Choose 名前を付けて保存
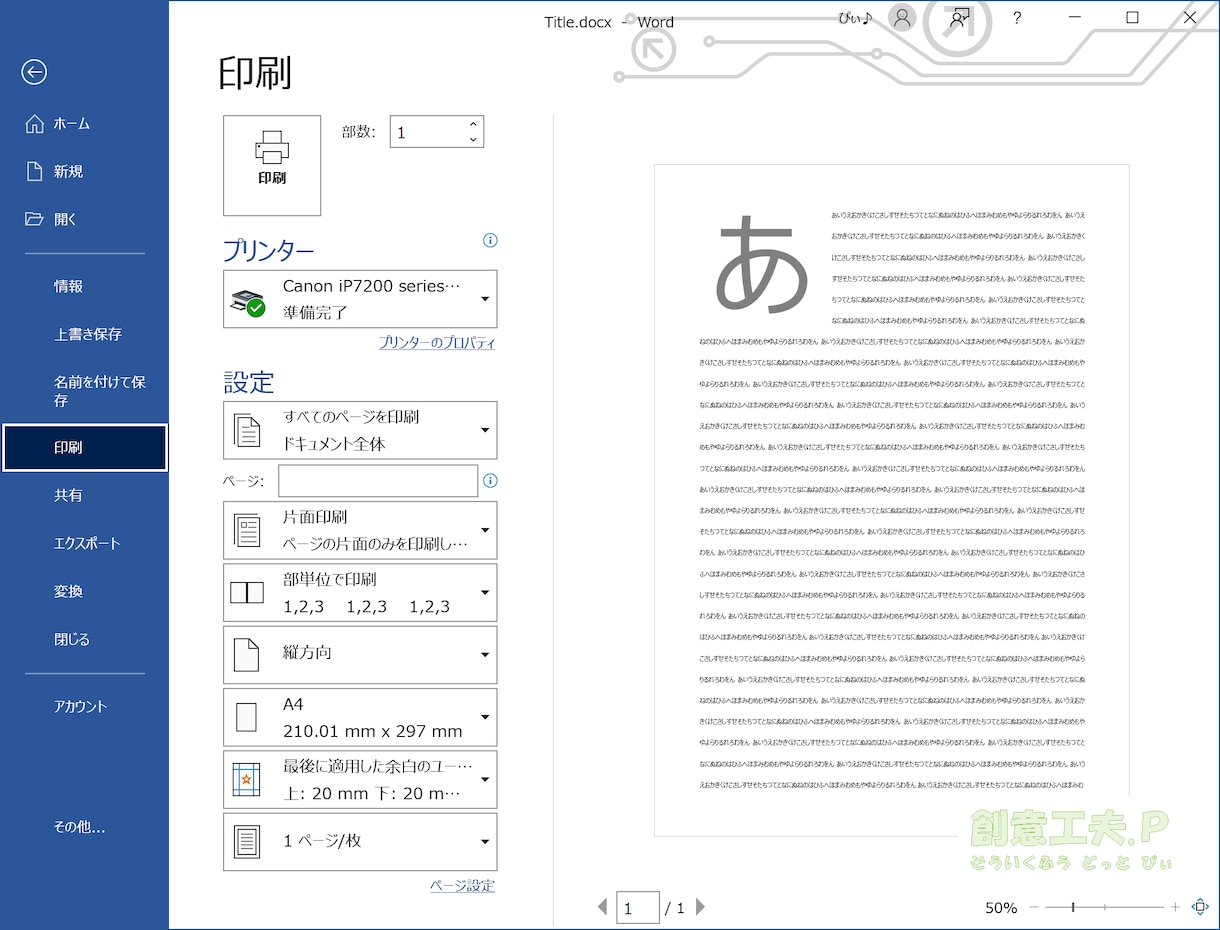 pyautogui.click(x=84, y=391)
